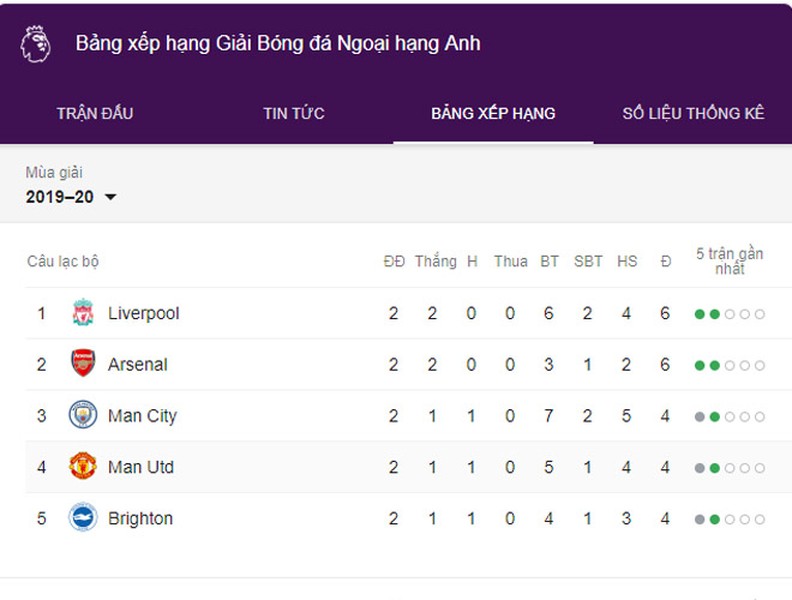This screenshot has height=600, width=792.
Task: Click the Premier League lion logo
Action: [x=35, y=44]
